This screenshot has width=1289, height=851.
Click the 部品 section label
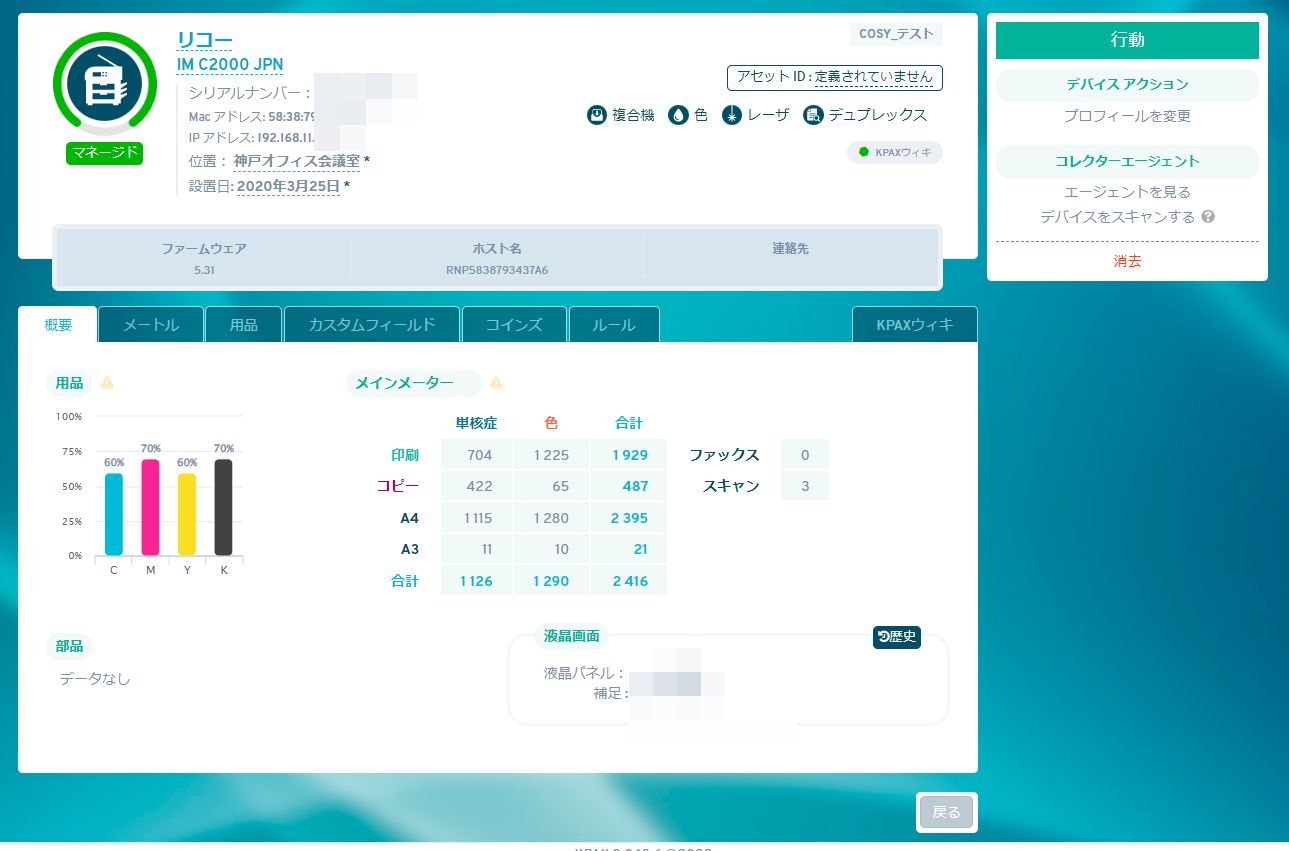pos(69,646)
